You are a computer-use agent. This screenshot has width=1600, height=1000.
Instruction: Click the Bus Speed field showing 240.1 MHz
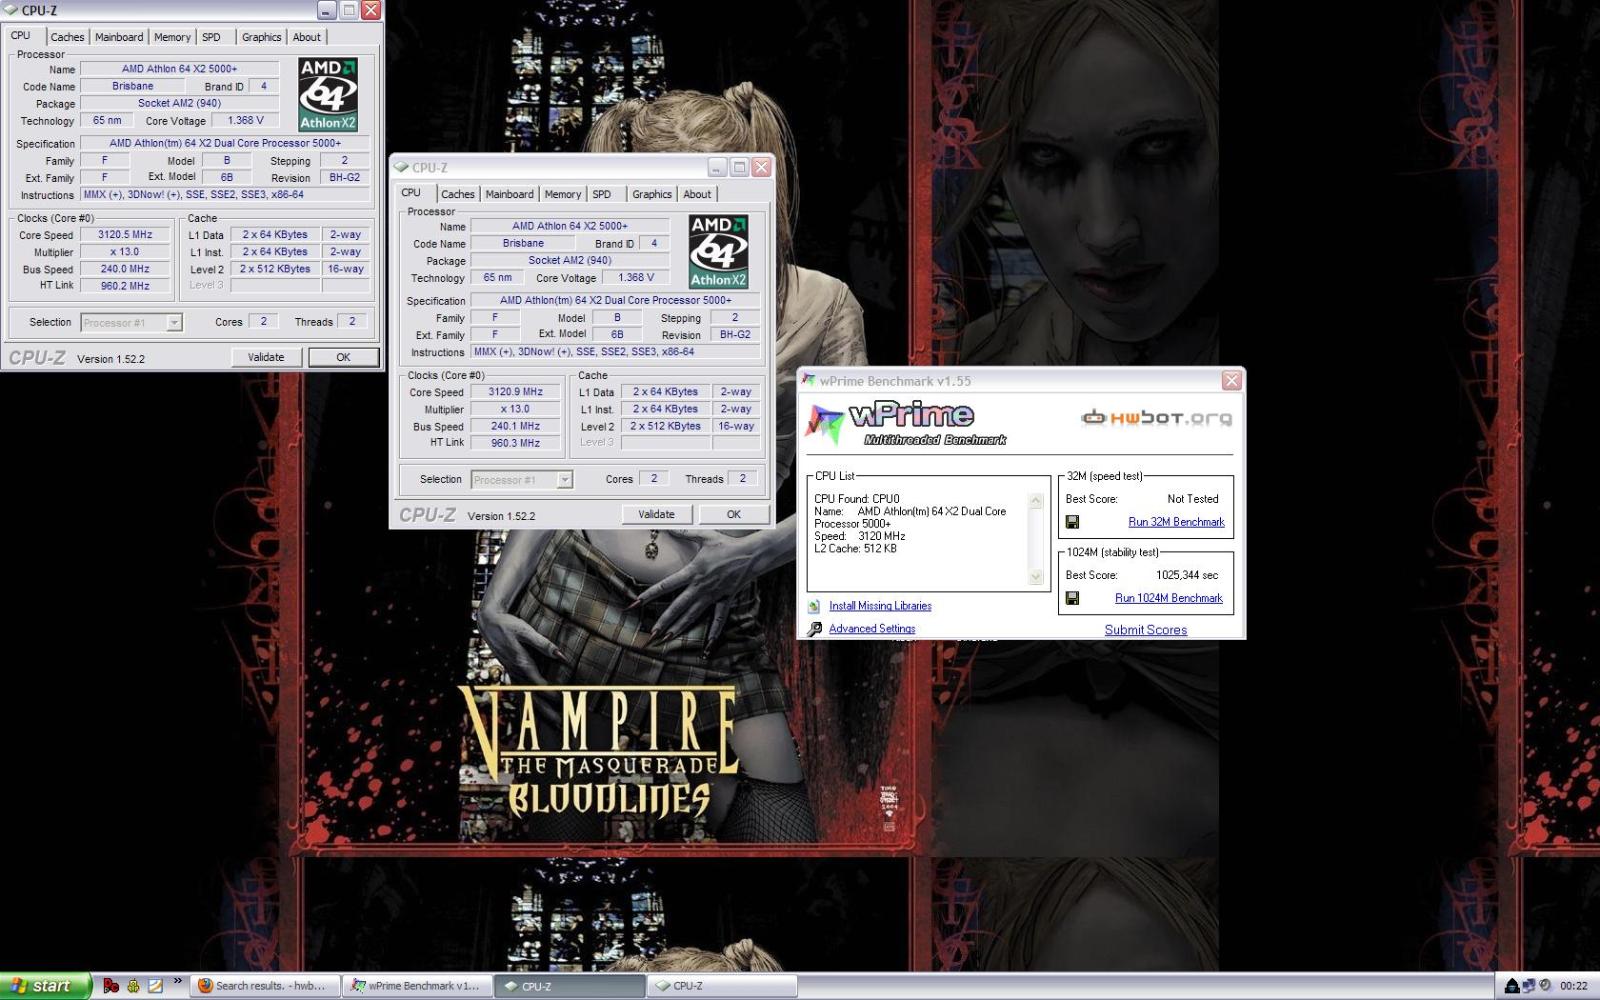[x=515, y=426]
